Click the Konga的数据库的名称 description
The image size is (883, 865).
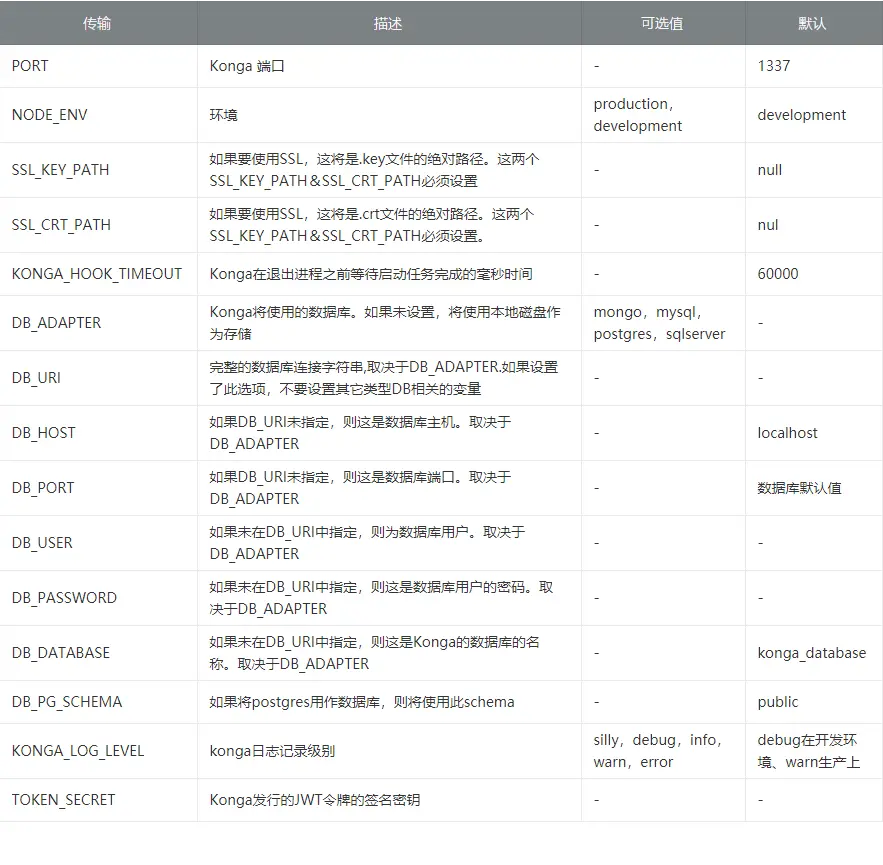coord(374,653)
